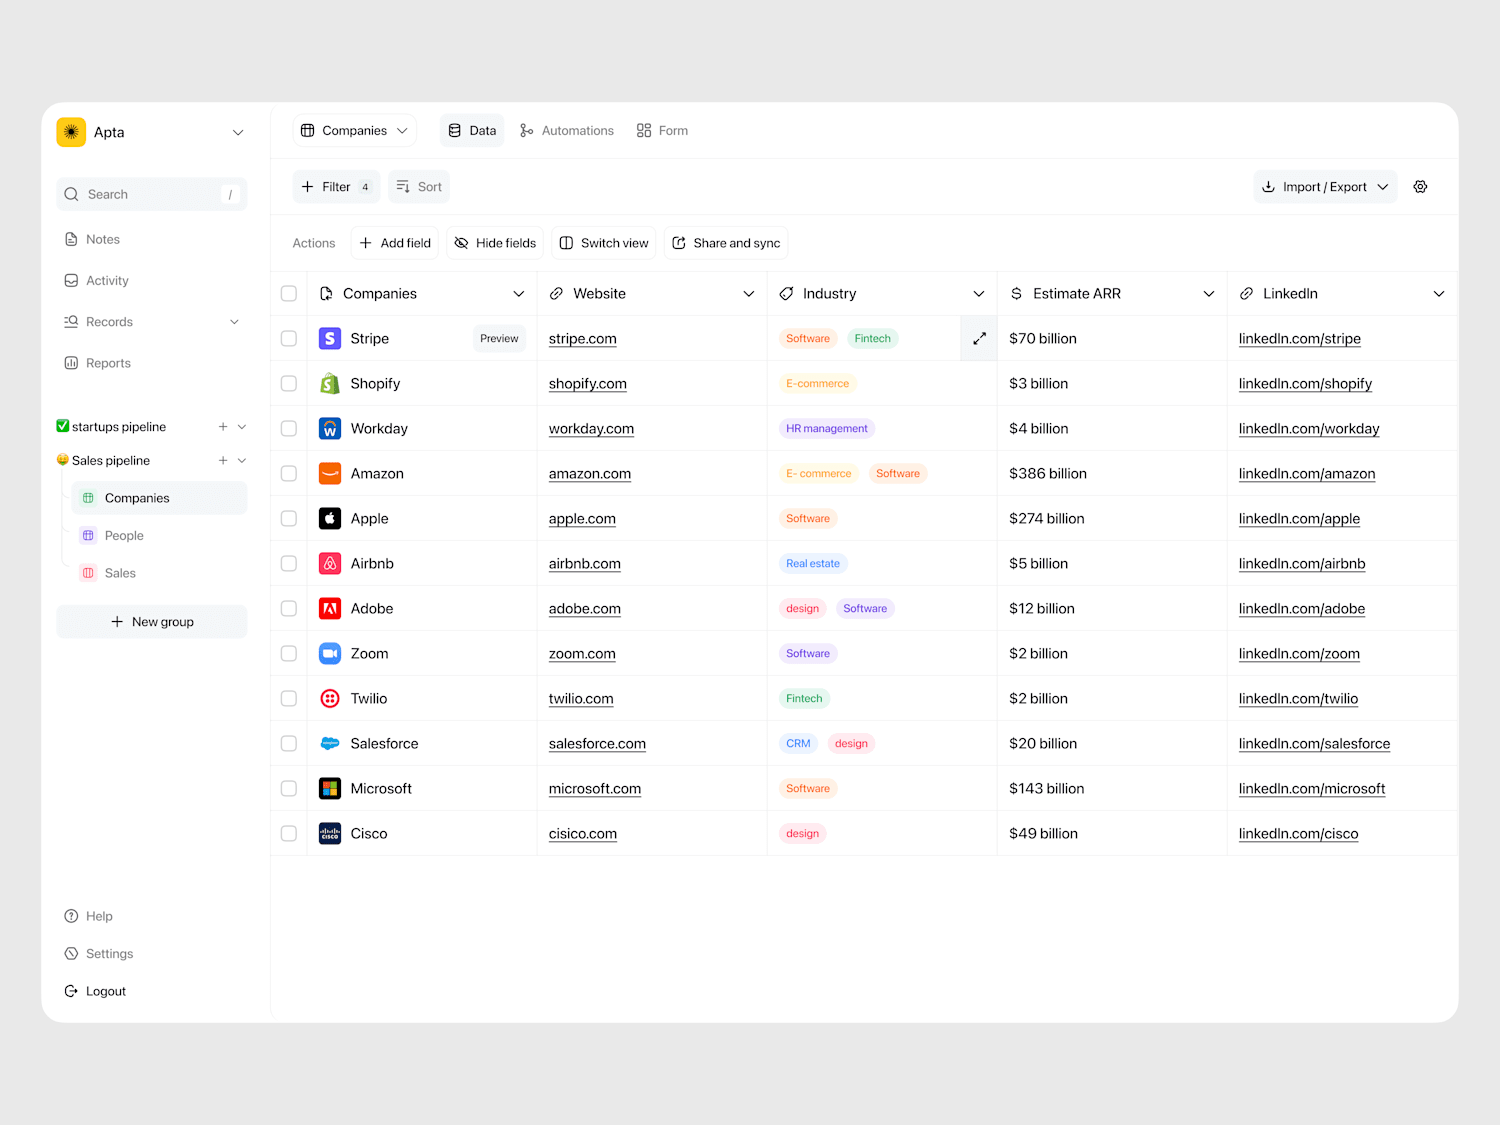Switch to the Data tab
Screen dimensions: 1500x1125
(x=472, y=131)
